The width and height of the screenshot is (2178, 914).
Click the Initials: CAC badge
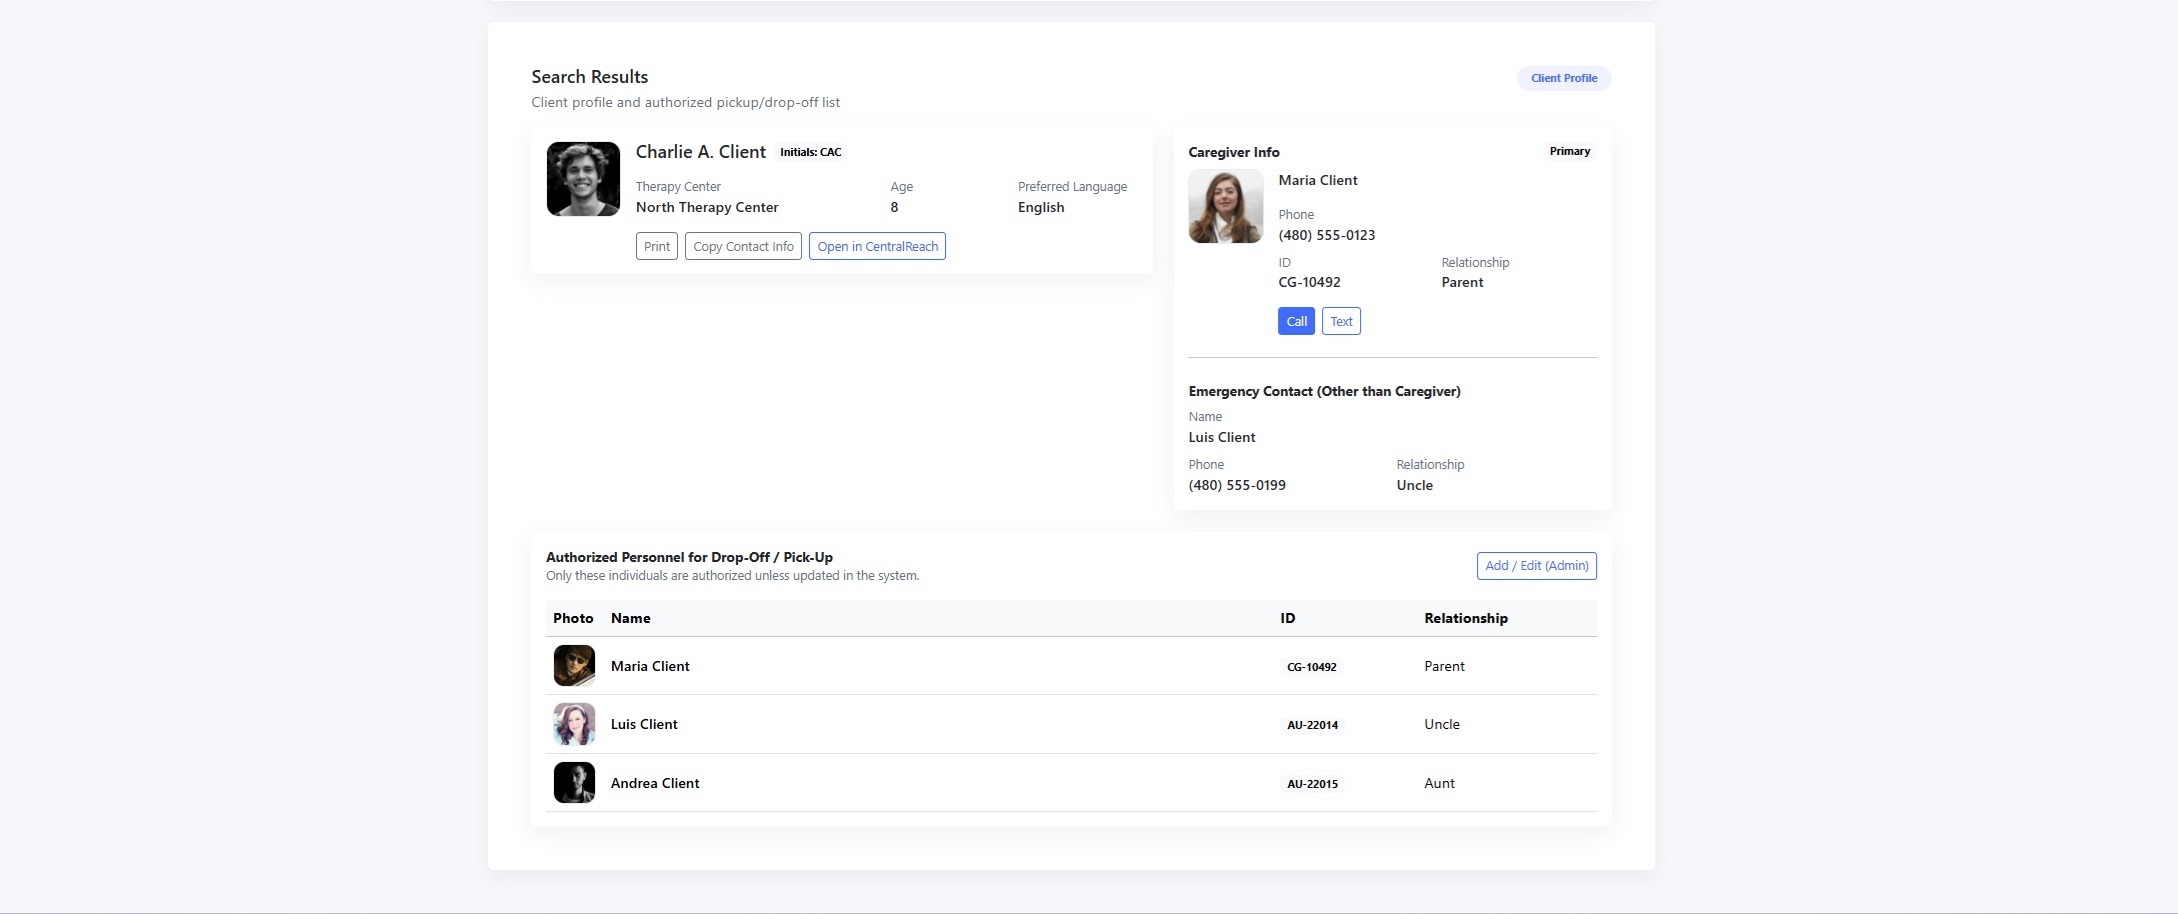tap(810, 153)
